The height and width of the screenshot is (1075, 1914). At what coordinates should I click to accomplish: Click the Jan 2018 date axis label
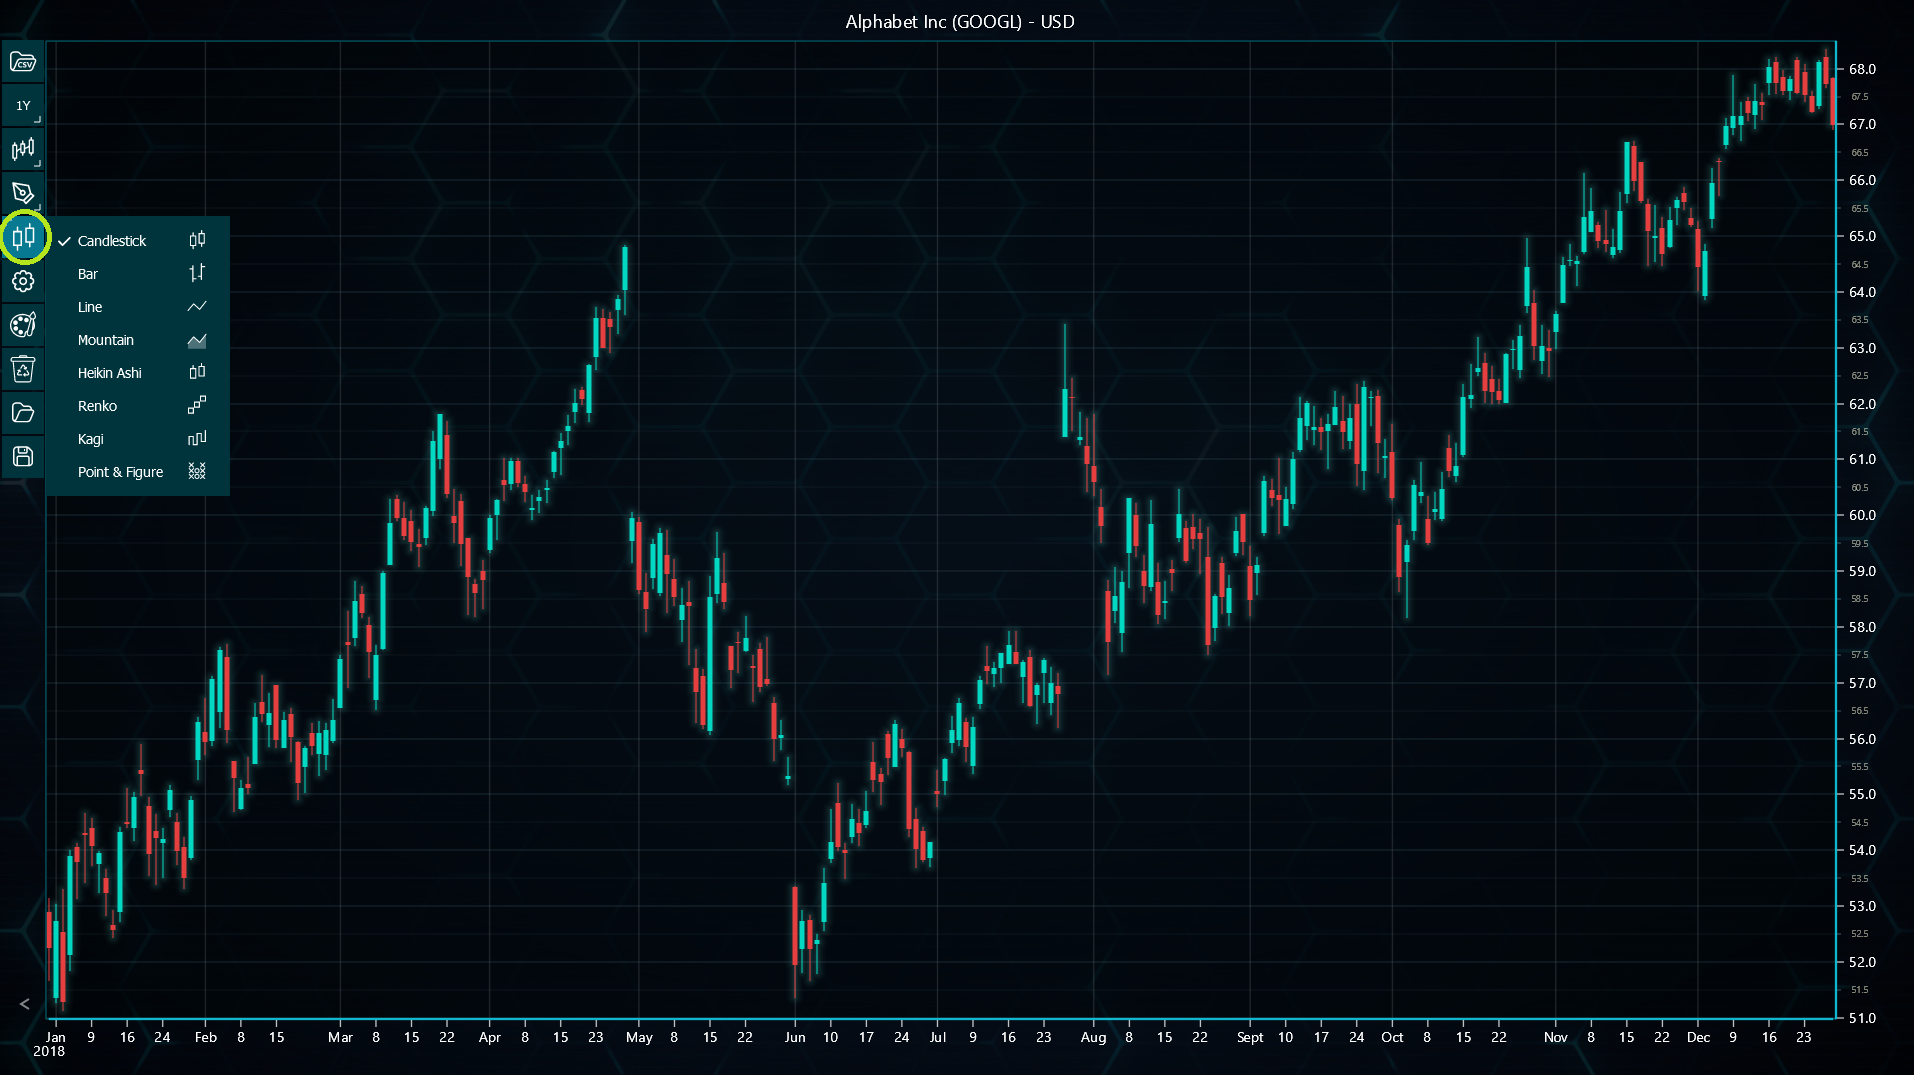50,1044
